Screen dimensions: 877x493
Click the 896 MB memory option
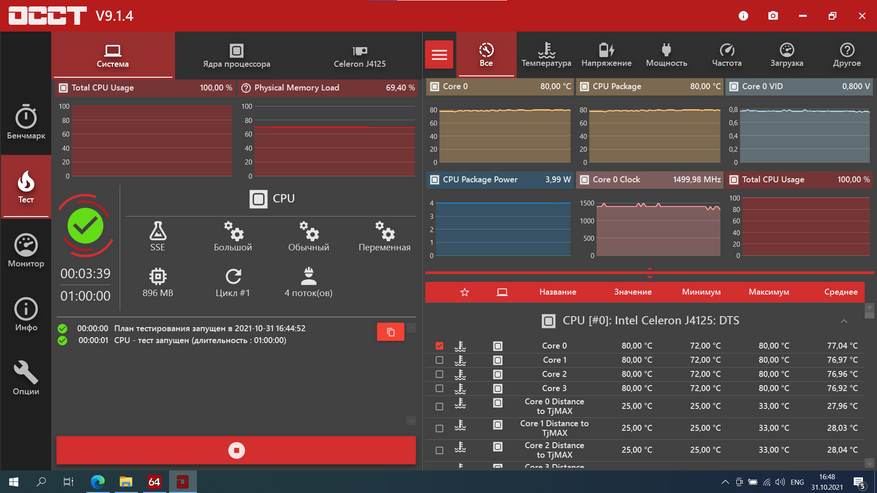(x=158, y=282)
